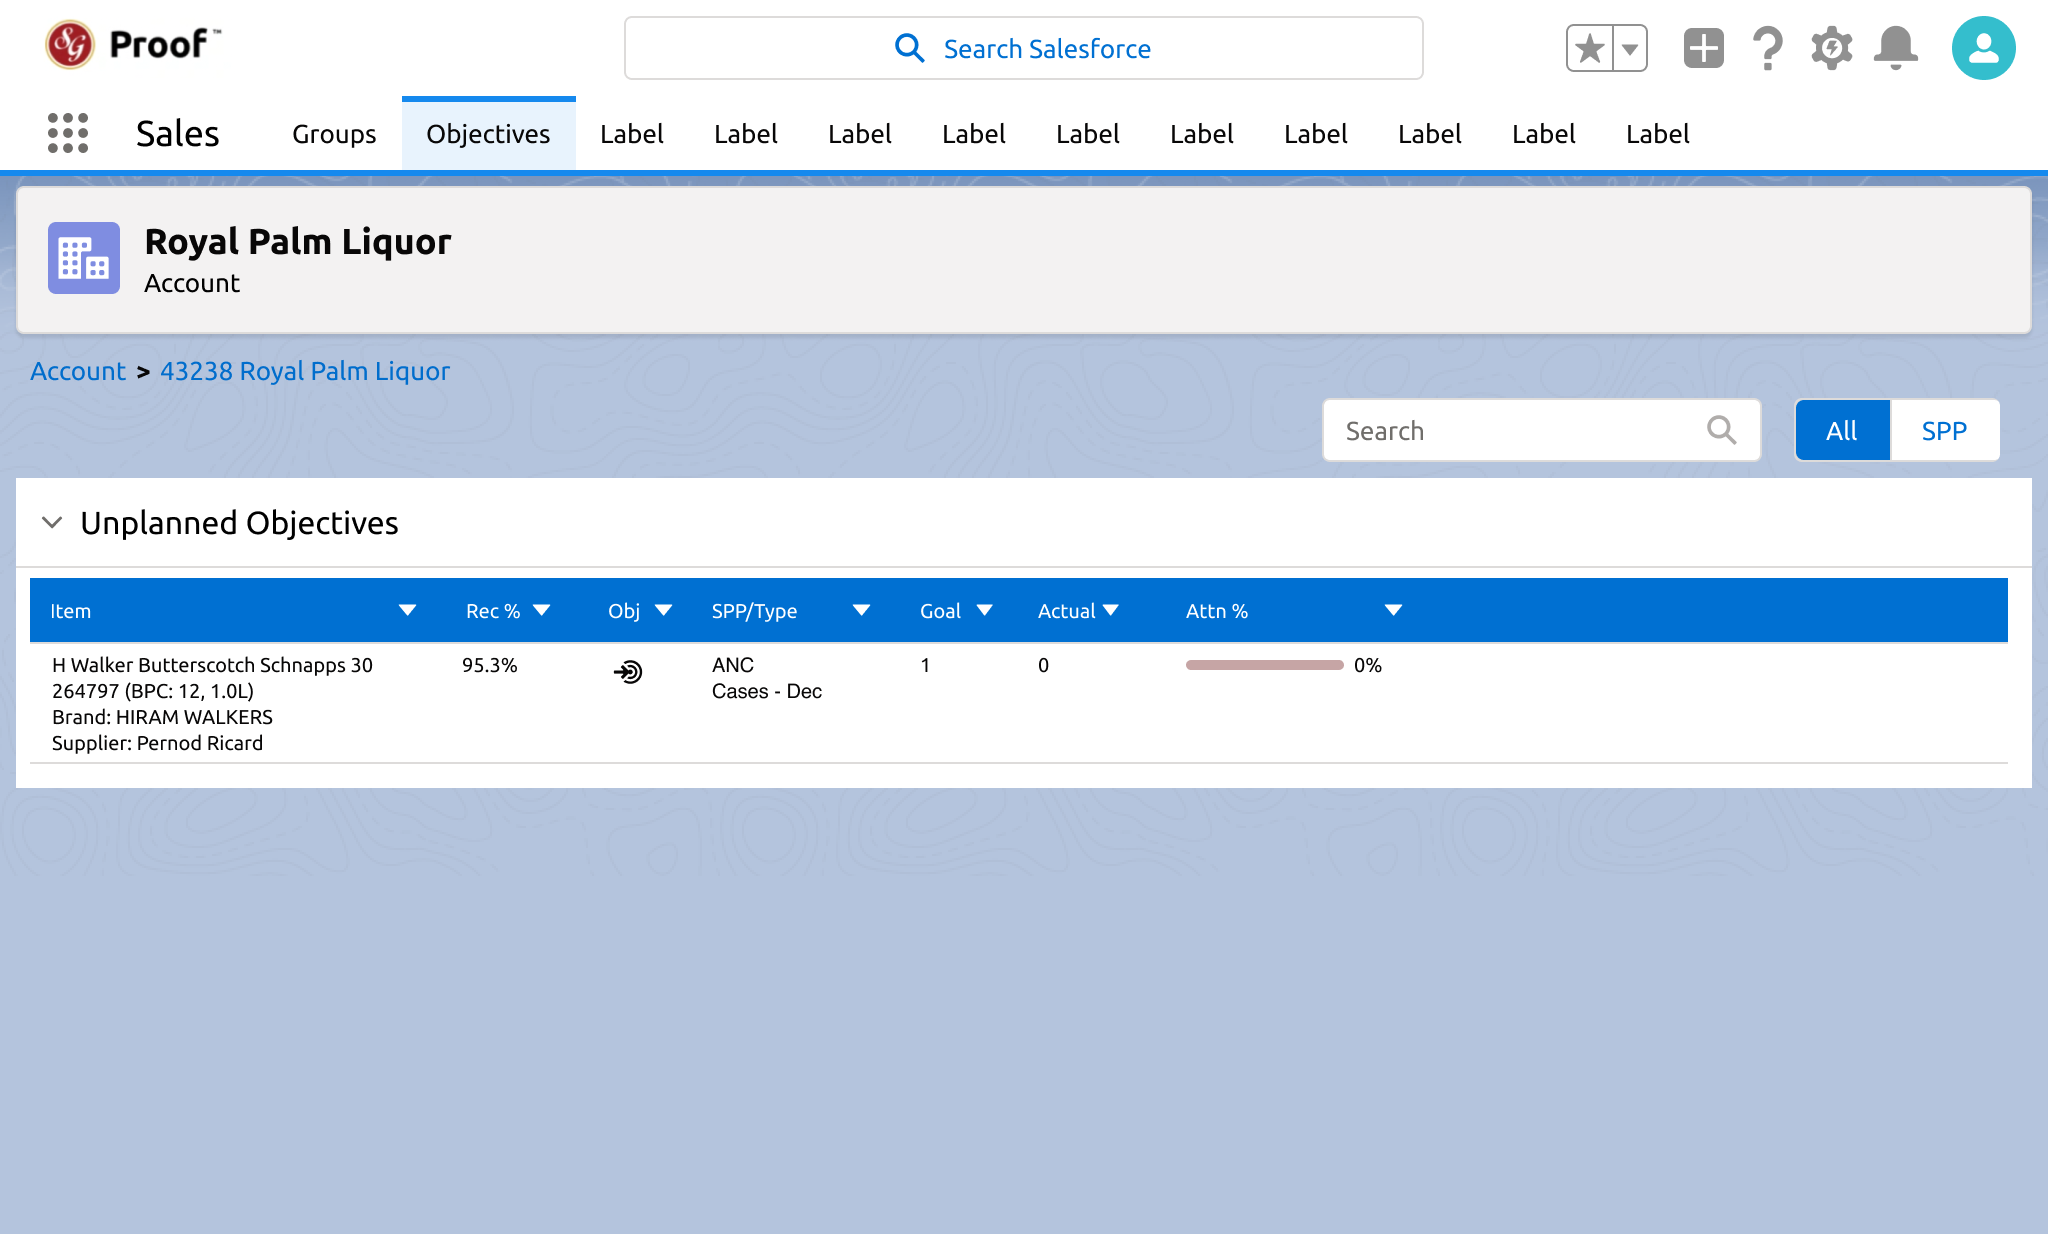Click the global actions plus icon
2048x1234 pixels.
[x=1703, y=48]
